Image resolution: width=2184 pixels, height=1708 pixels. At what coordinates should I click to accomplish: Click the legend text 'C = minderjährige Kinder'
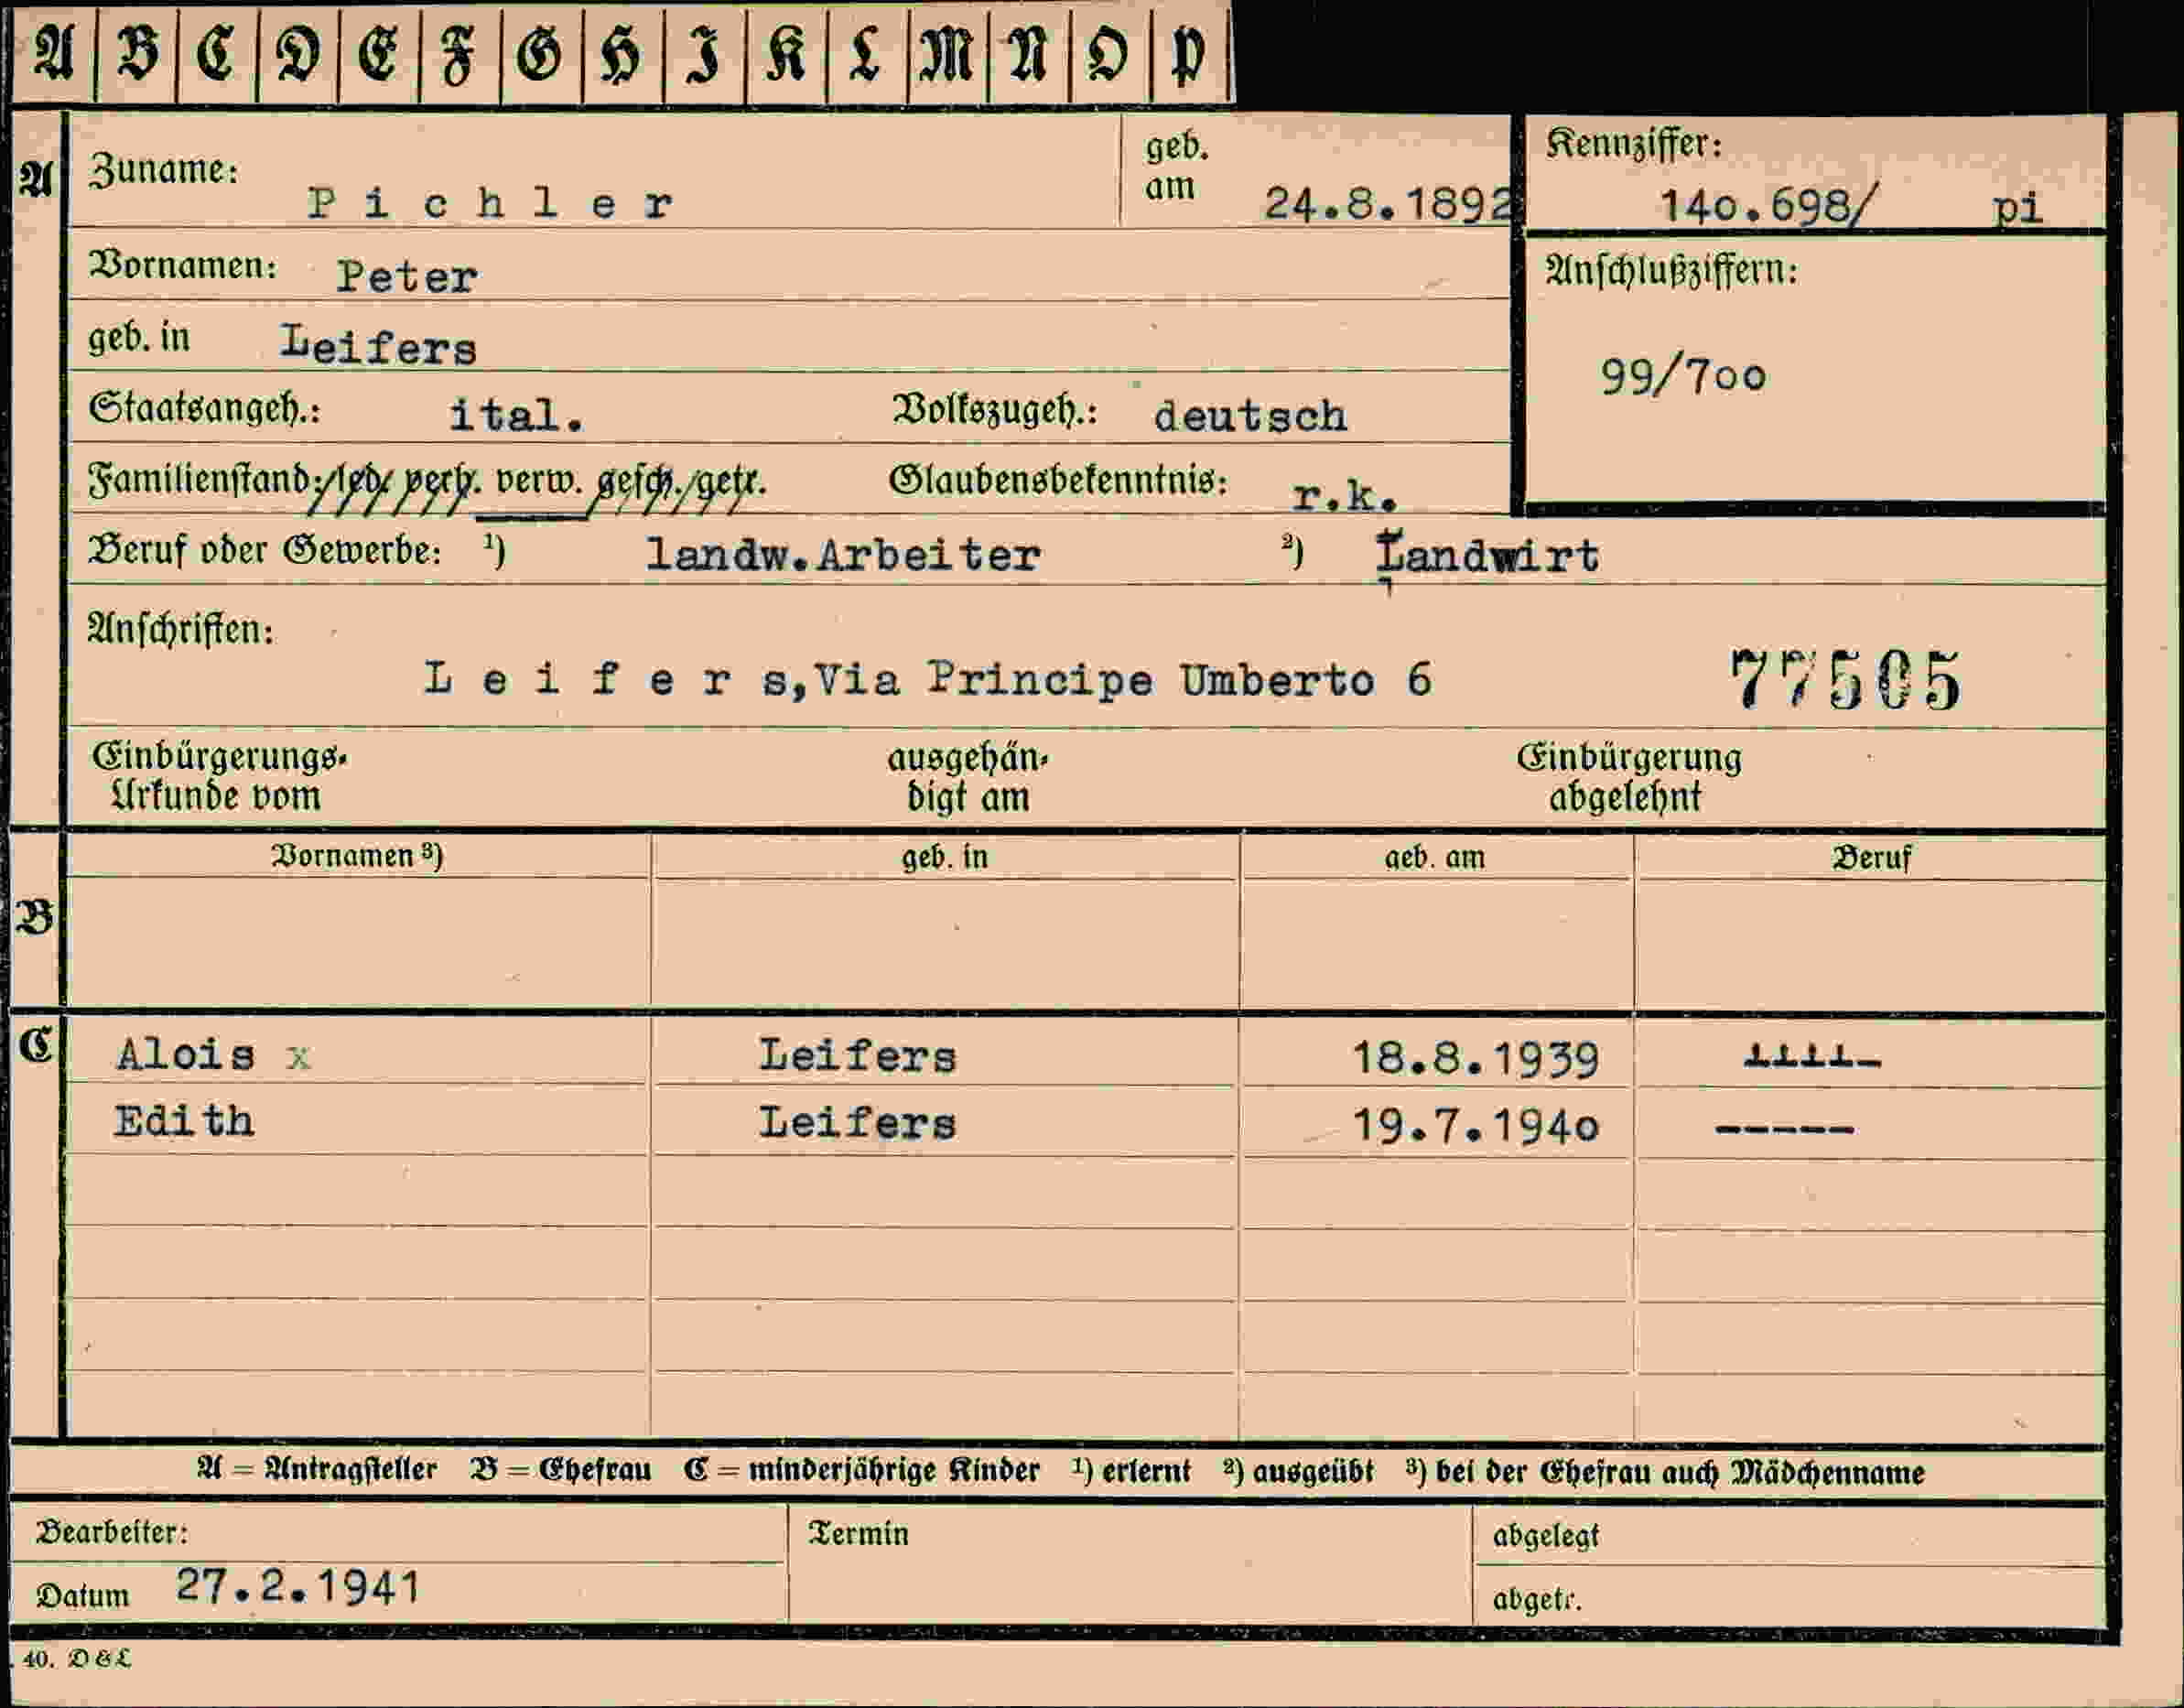coord(862,1471)
